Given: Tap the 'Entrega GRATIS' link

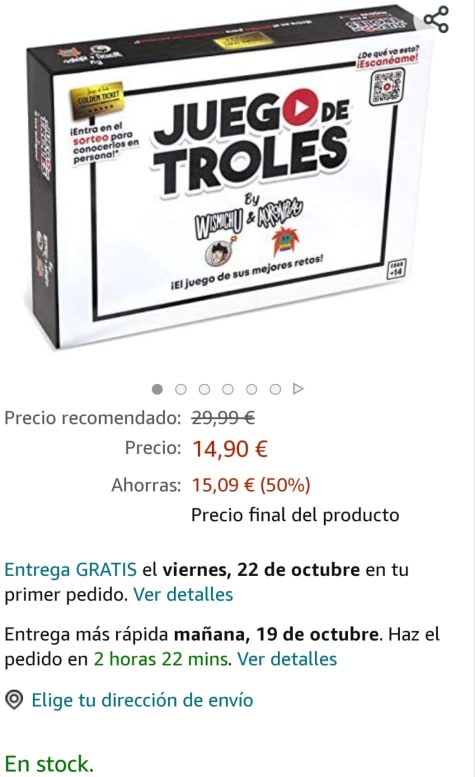Looking at the screenshot, I should 70,569.
